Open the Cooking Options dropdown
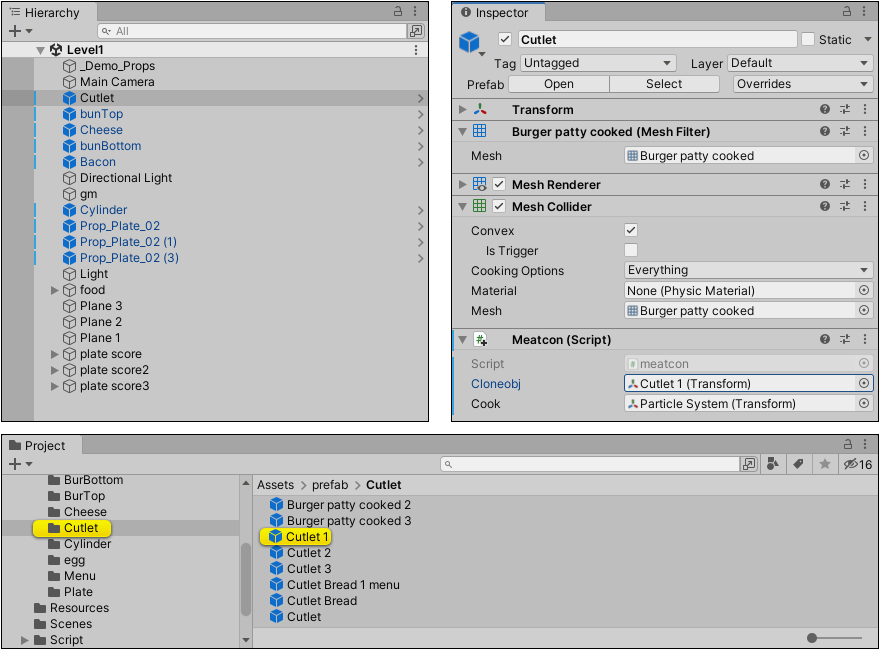The height and width of the screenshot is (650, 880). 748,271
